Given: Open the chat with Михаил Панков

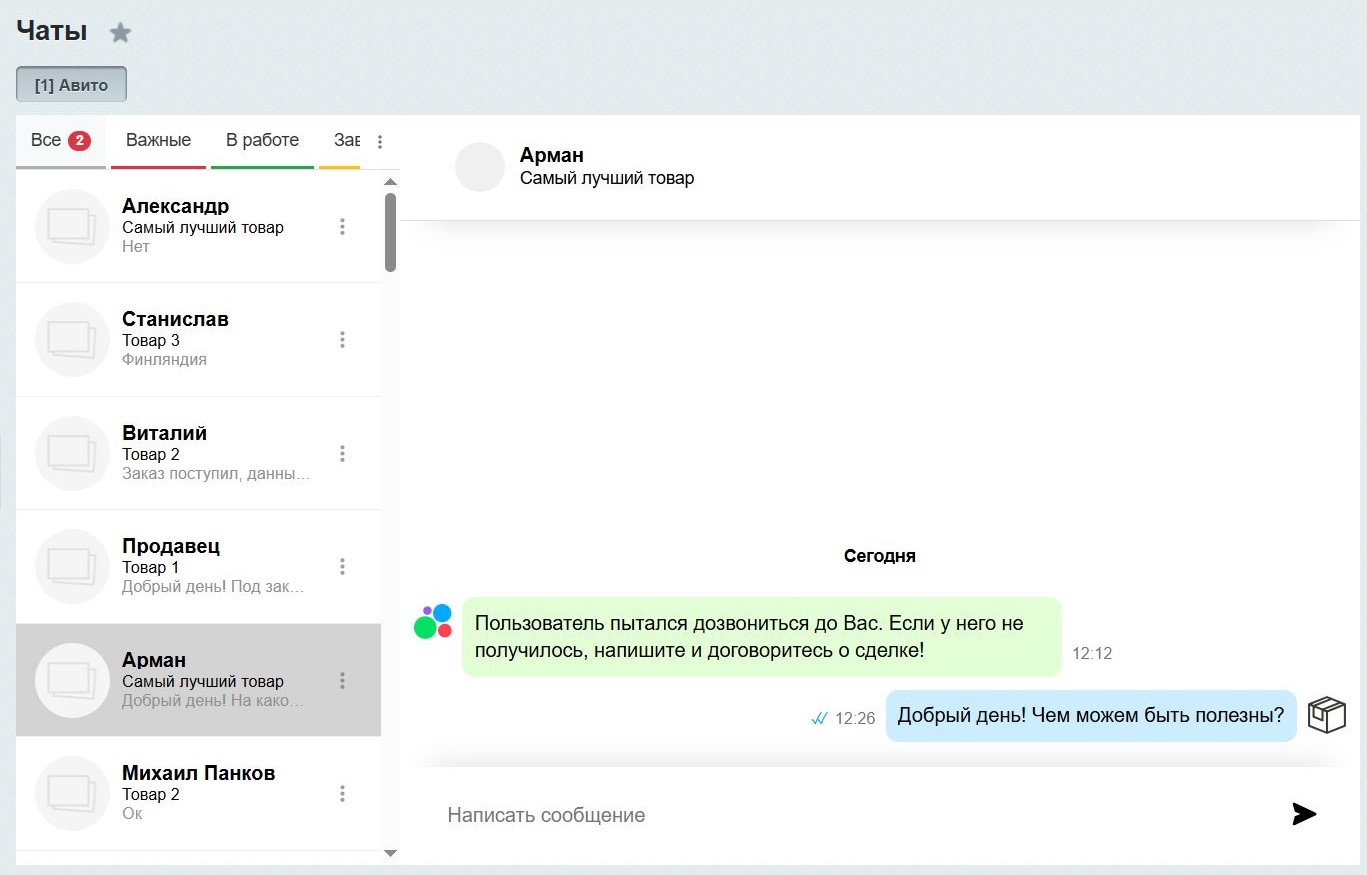Looking at the screenshot, I should (x=198, y=794).
